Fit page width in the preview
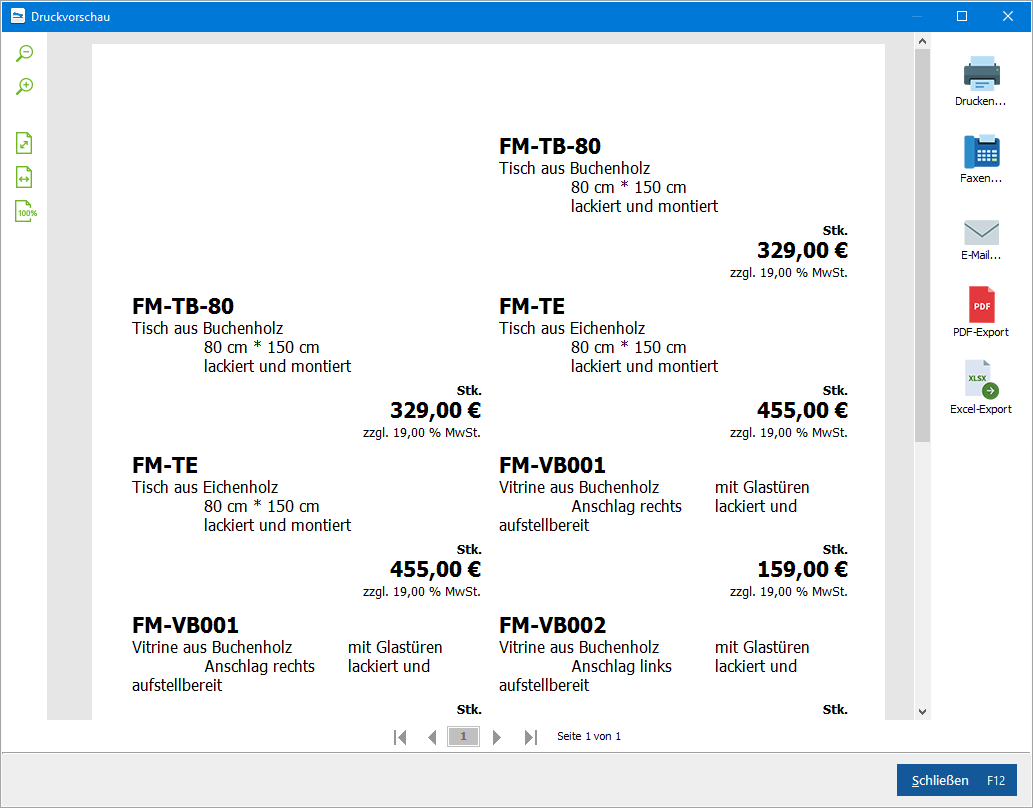 (24, 177)
